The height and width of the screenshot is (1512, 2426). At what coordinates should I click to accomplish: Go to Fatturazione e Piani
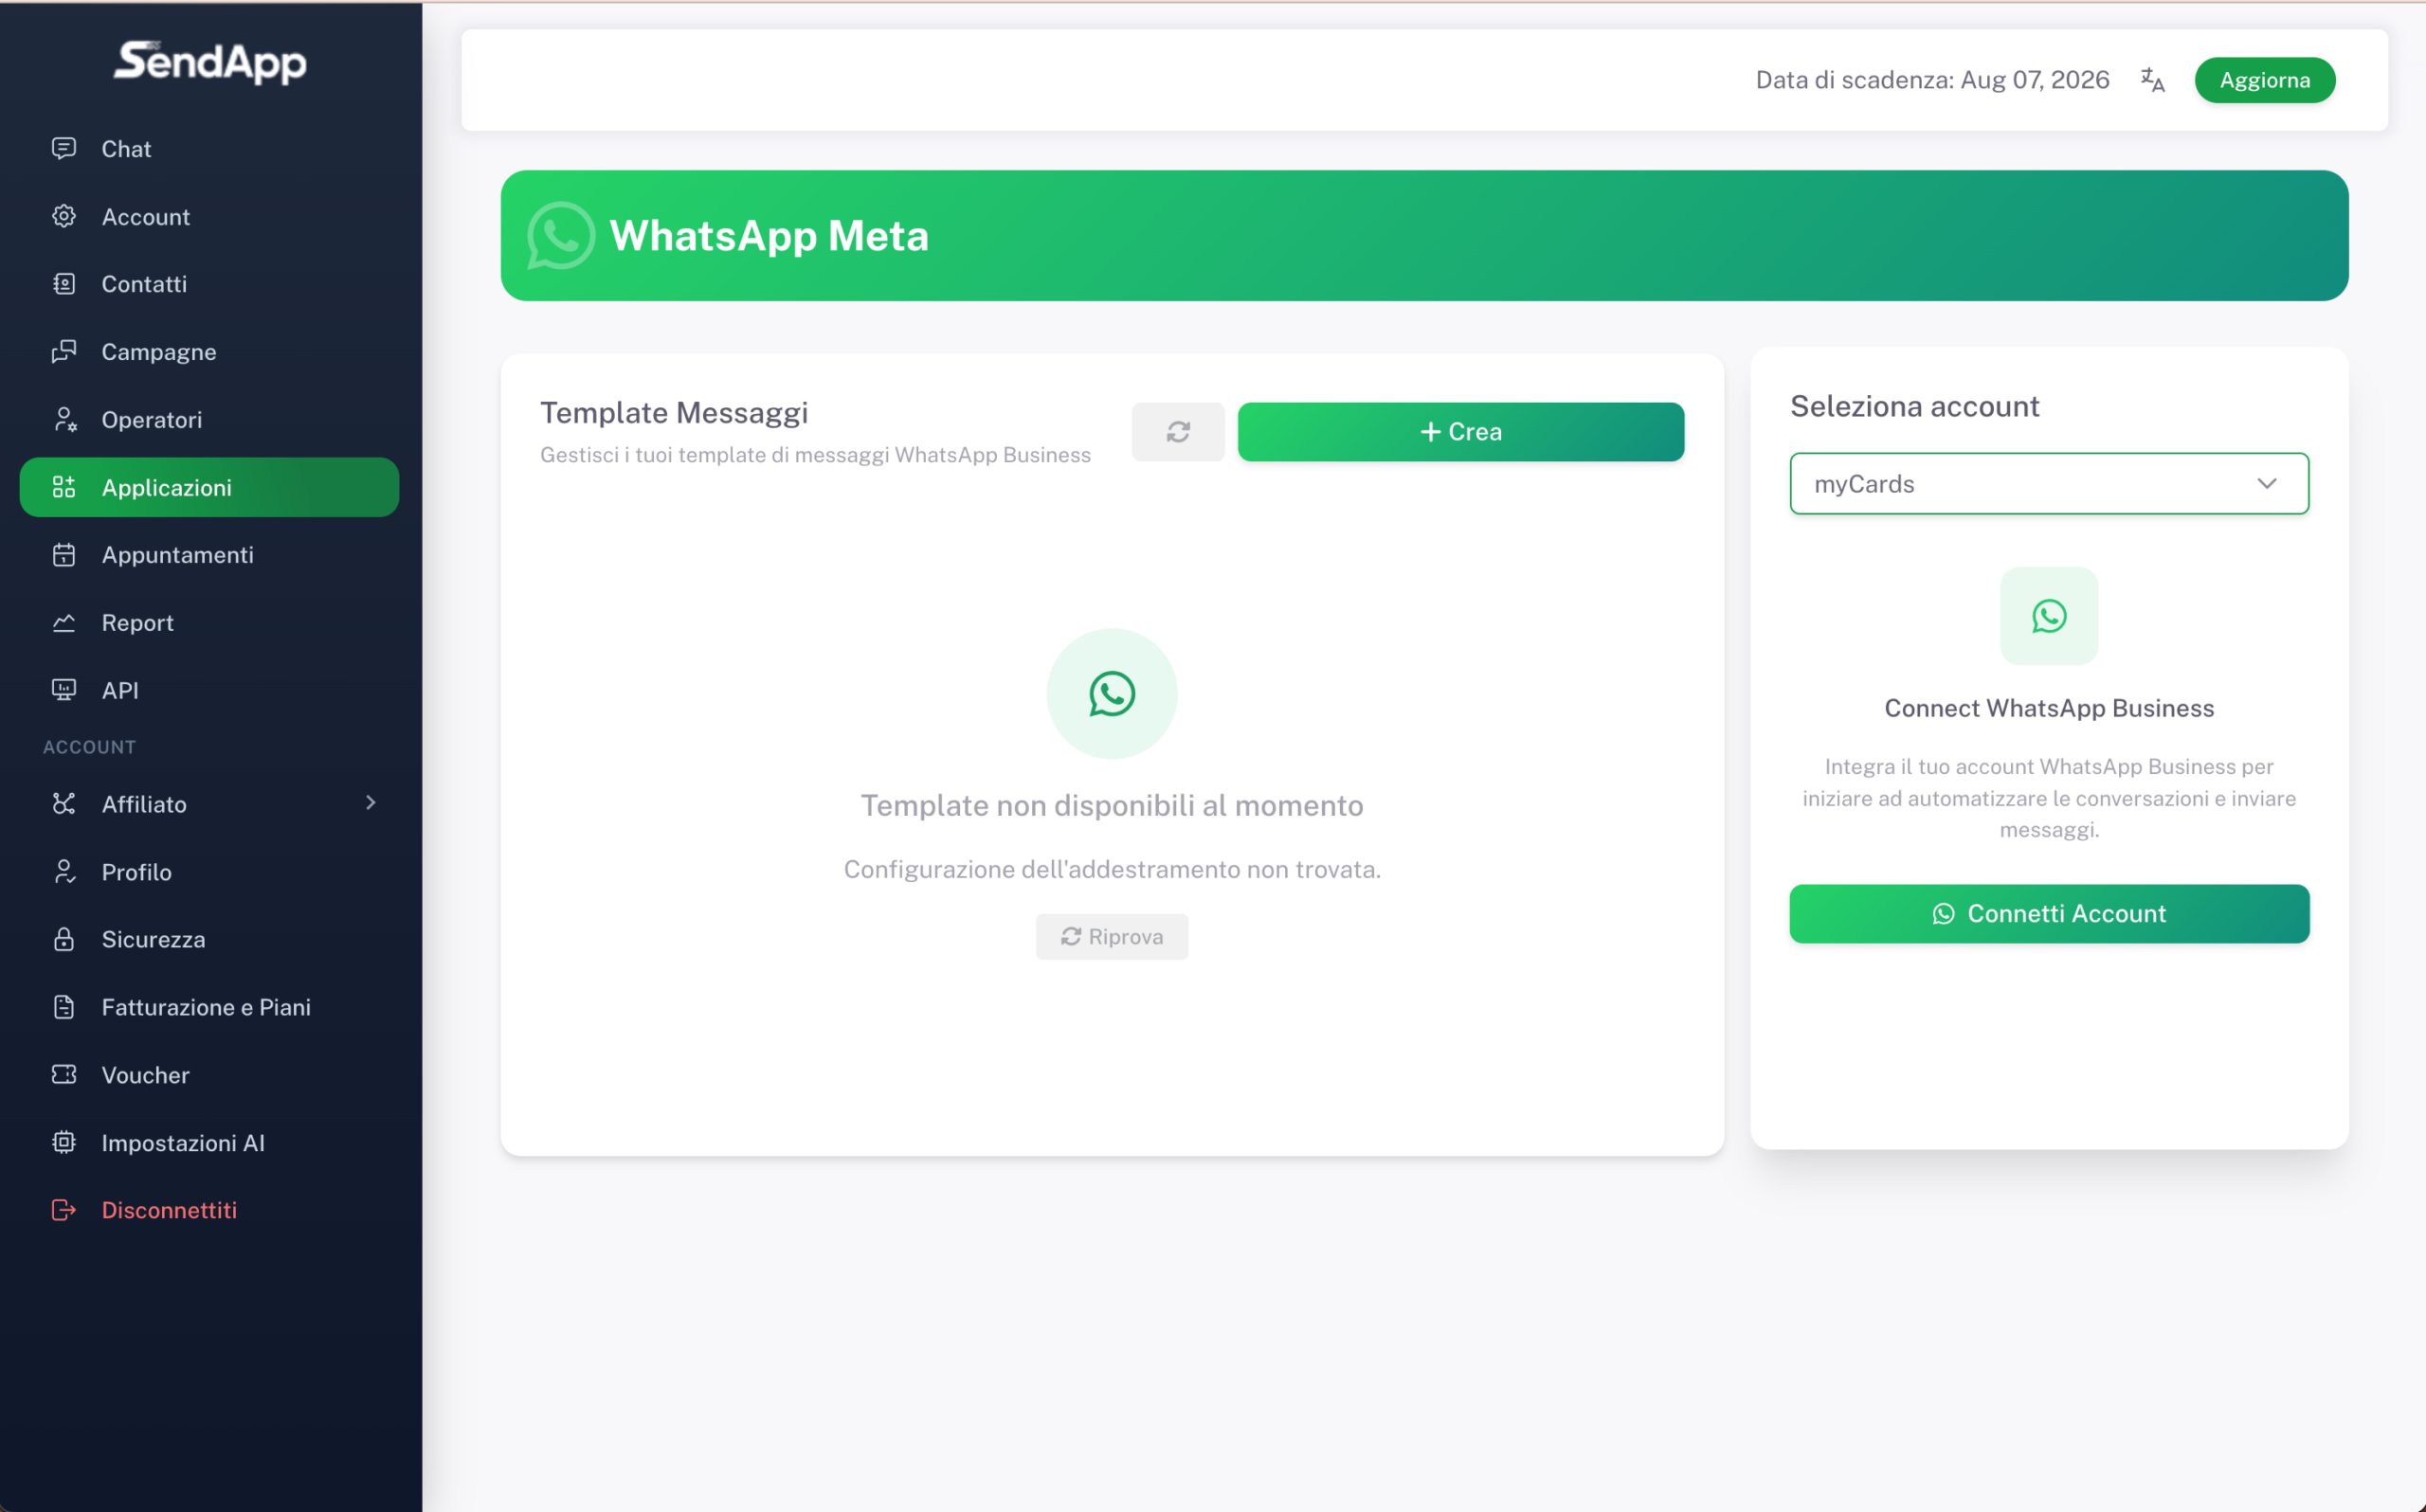(x=206, y=1007)
